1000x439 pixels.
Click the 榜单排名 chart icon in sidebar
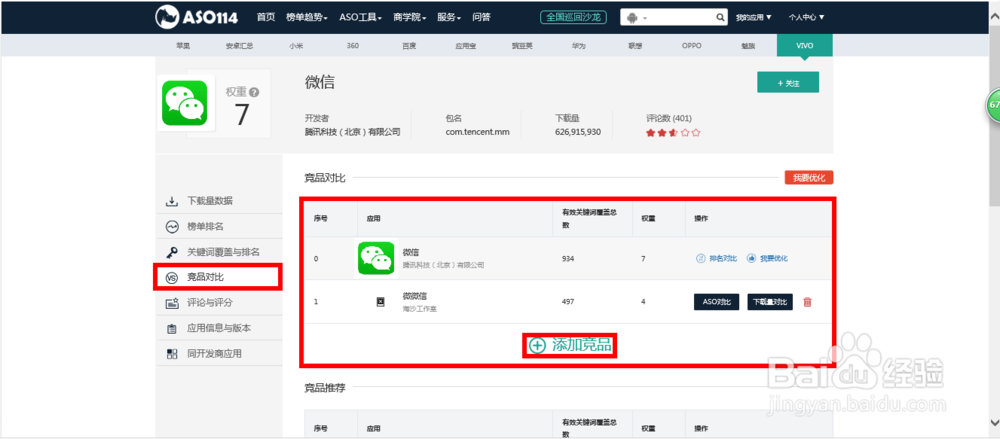pos(172,227)
